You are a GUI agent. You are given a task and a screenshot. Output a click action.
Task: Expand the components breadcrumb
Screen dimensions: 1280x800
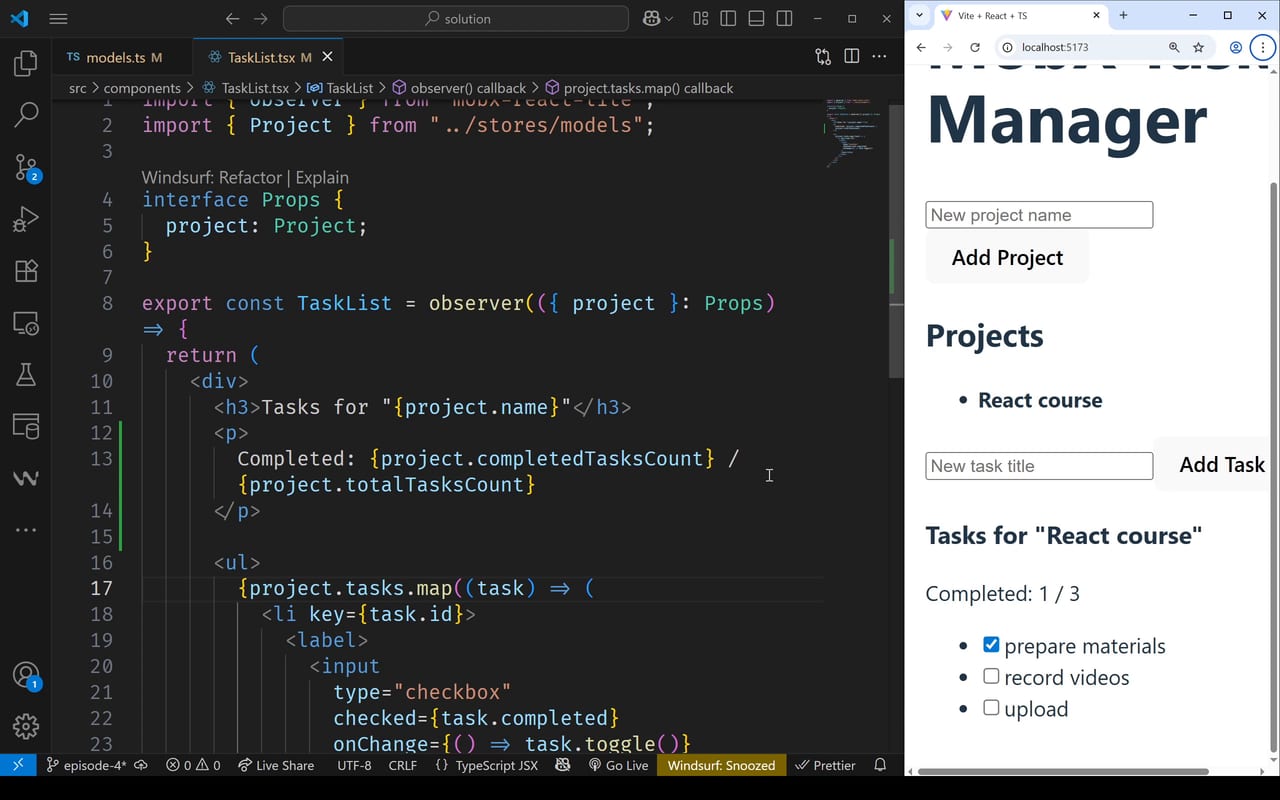[142, 88]
